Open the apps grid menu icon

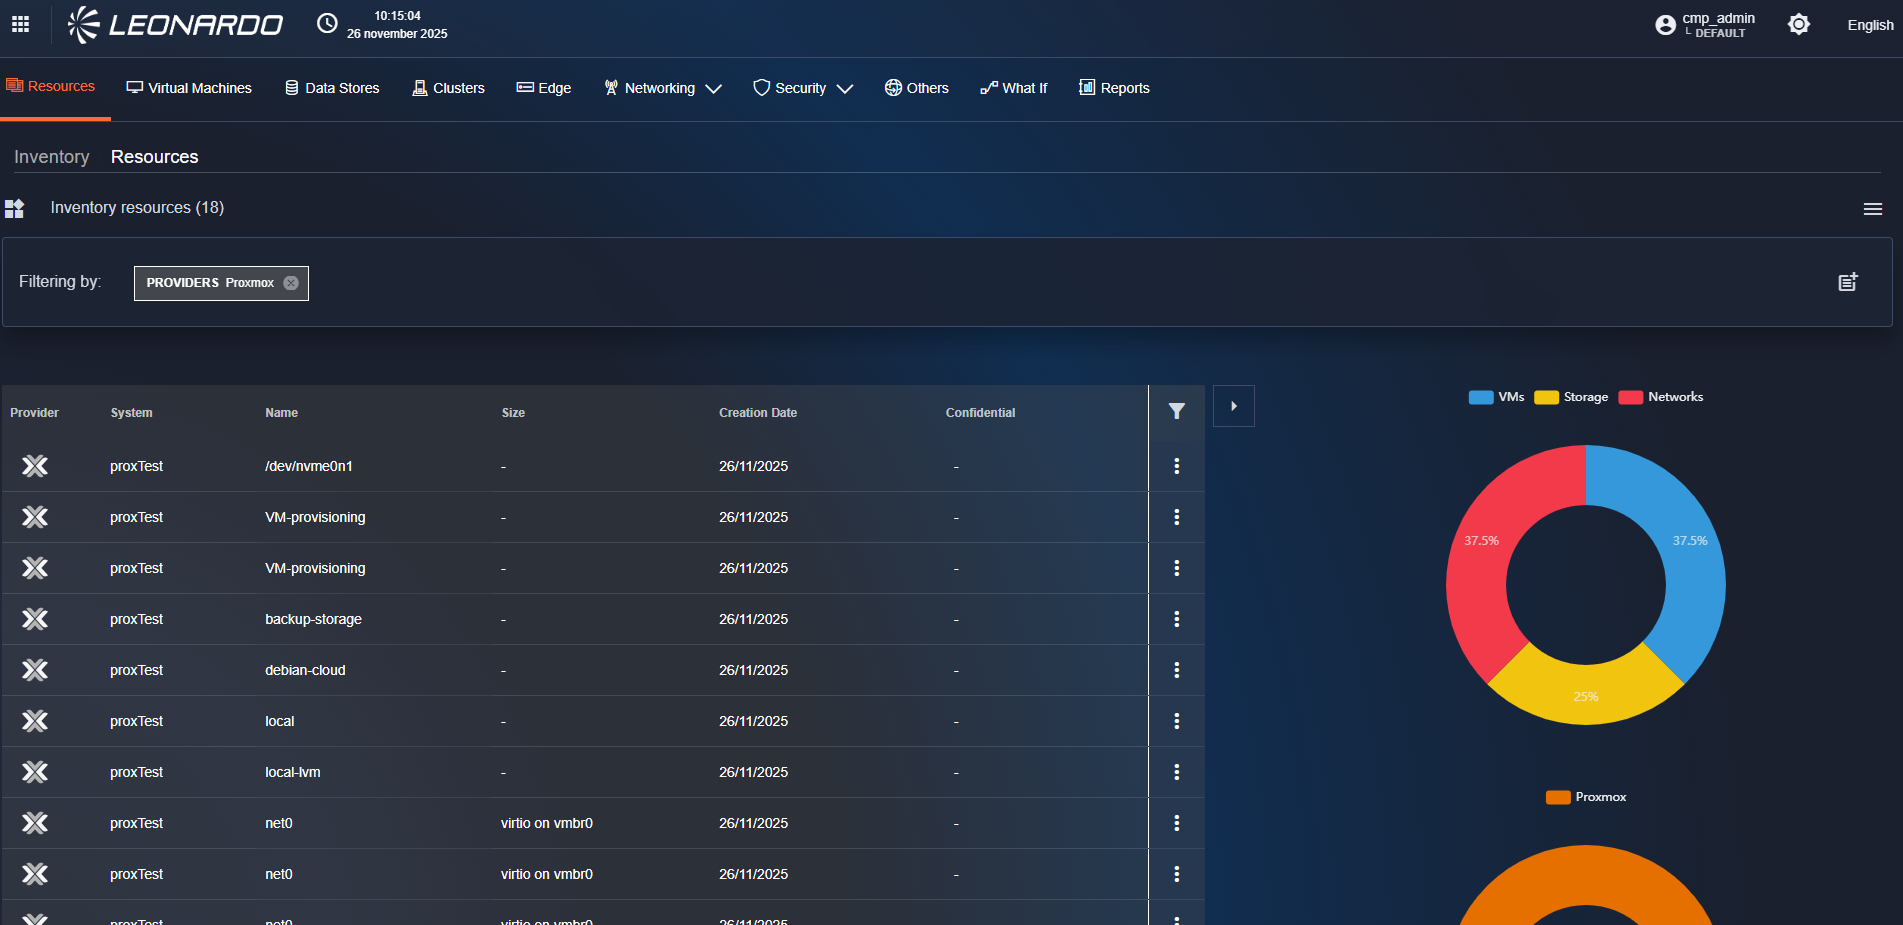point(20,24)
